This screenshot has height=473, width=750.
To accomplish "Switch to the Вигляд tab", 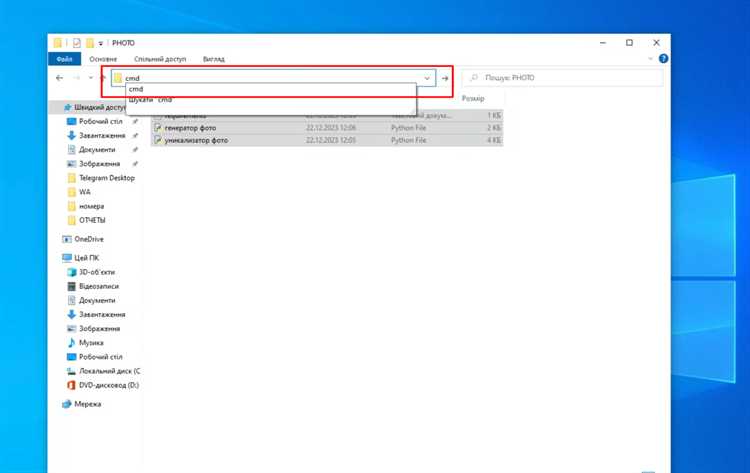I will (213, 59).
